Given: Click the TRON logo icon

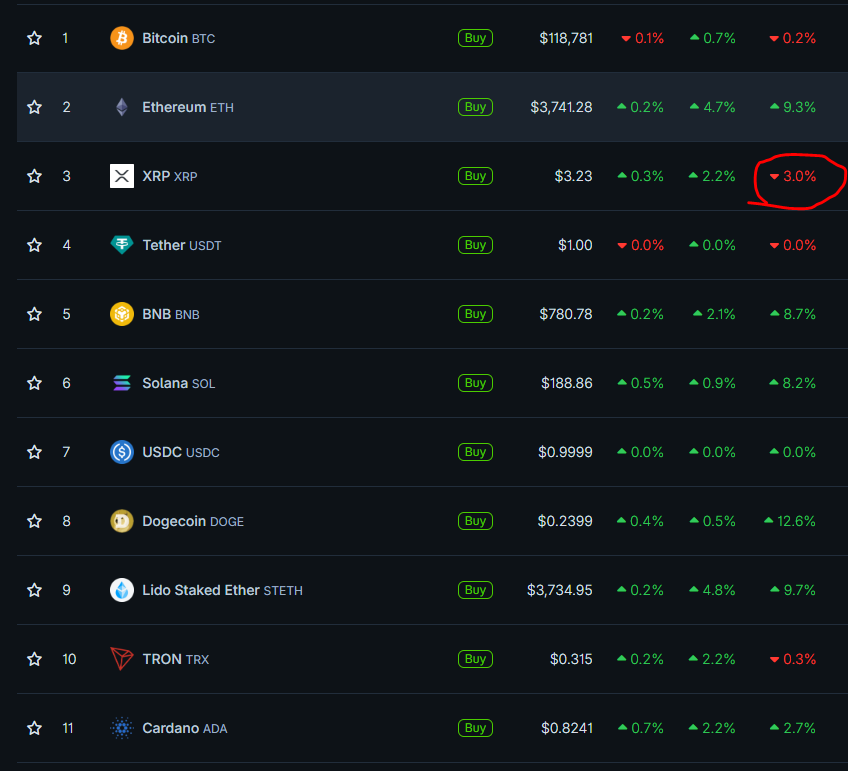Looking at the screenshot, I should pos(122,659).
